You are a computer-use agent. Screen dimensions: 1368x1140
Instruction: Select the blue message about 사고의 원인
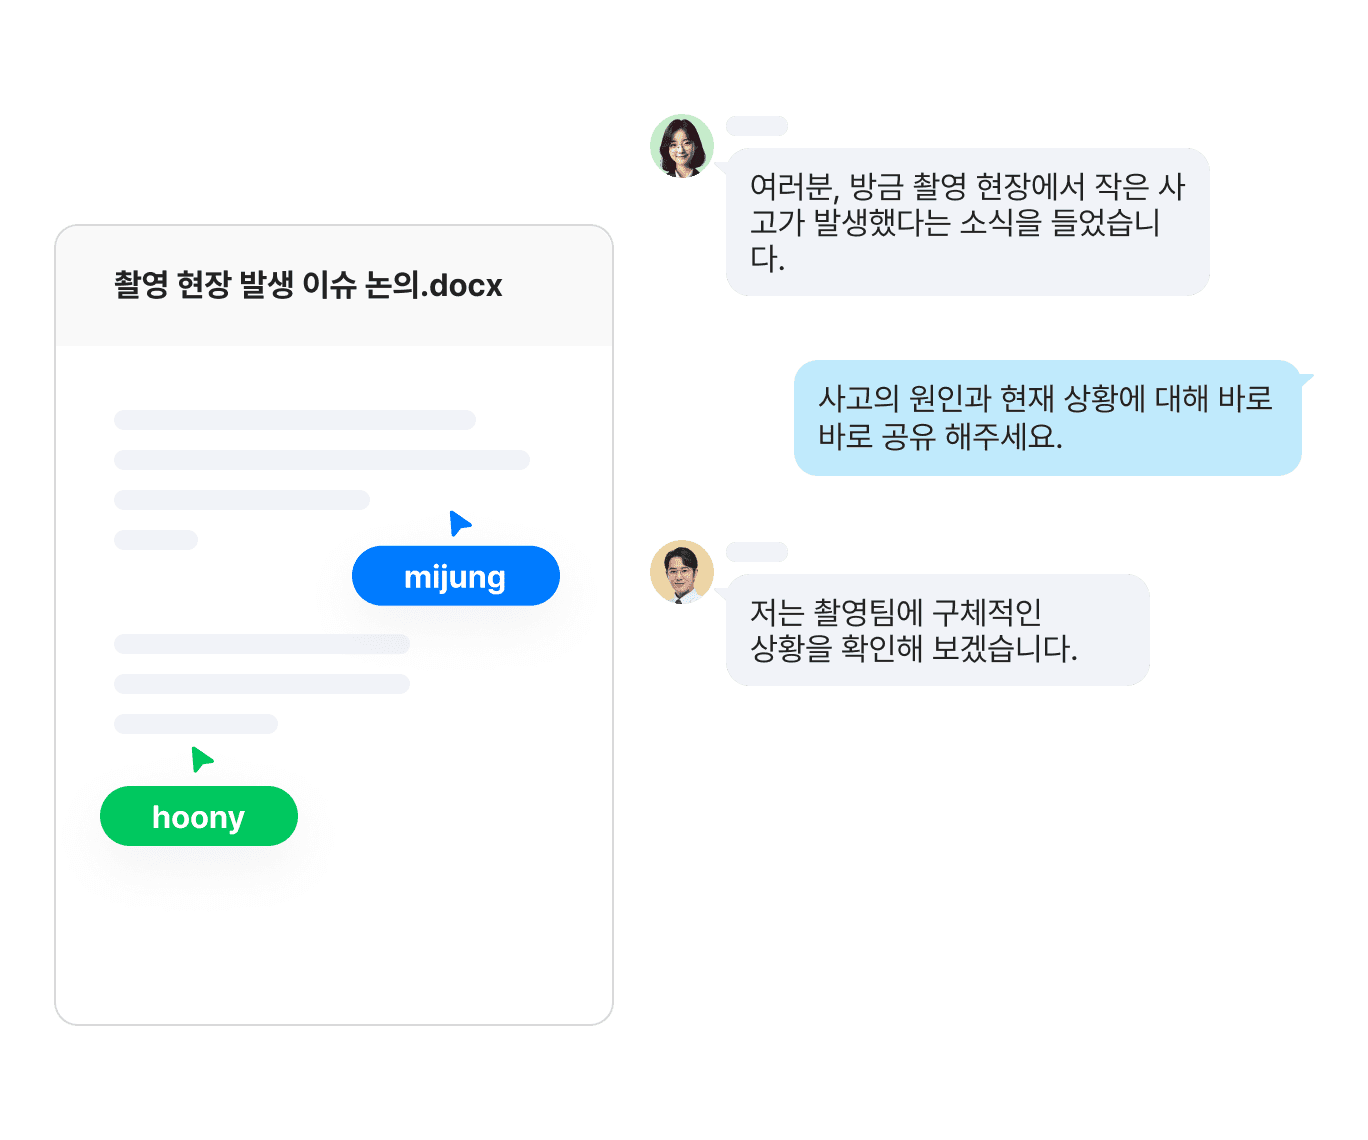pyautogui.click(x=1048, y=418)
